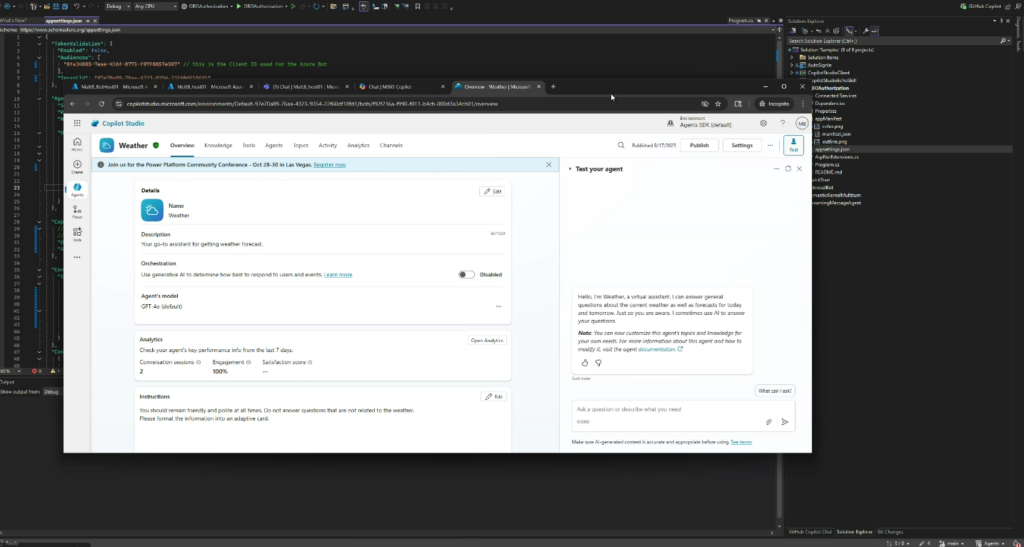
Task: Edit the agent Details
Action: 492,191
